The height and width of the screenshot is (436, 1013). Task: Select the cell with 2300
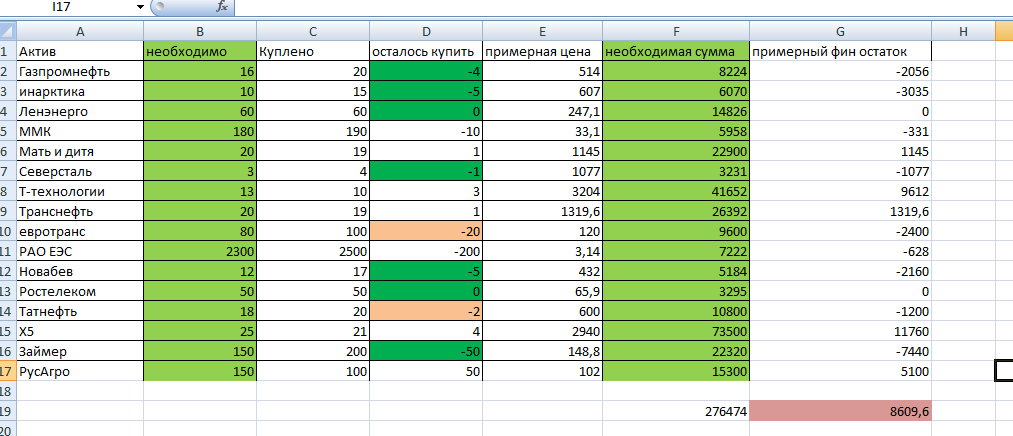pyautogui.click(x=200, y=251)
